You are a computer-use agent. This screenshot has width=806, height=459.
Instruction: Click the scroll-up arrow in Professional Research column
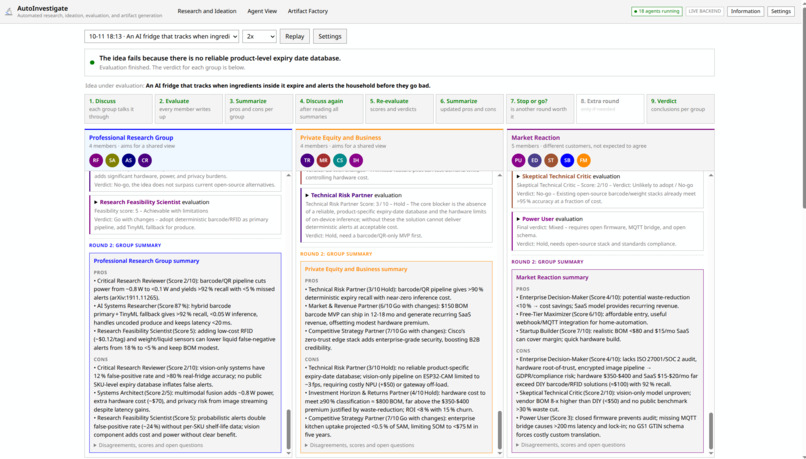(x=288, y=175)
